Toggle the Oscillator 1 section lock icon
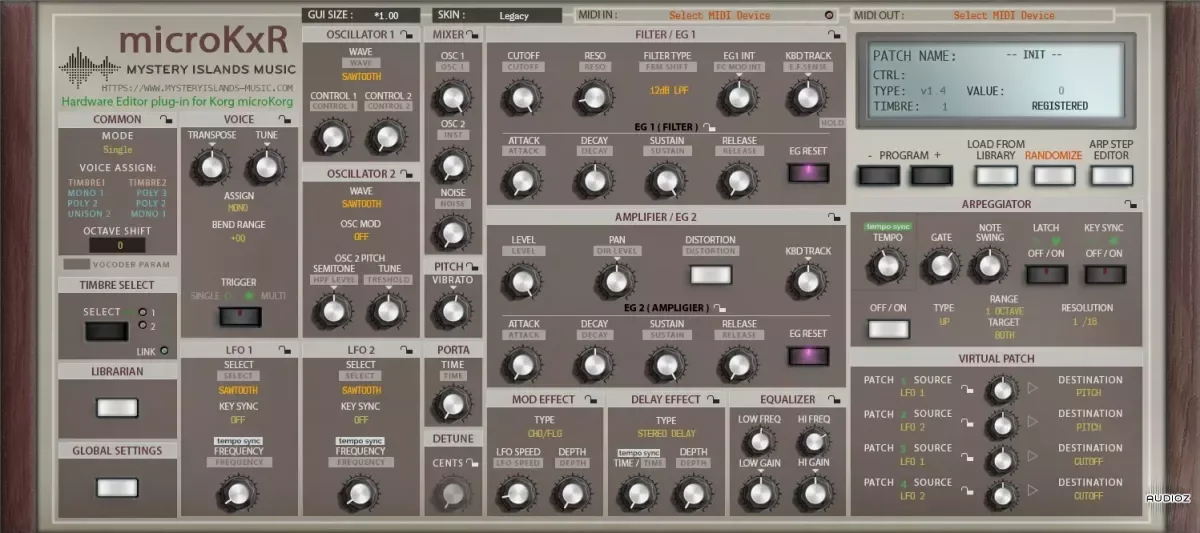 coord(407,35)
